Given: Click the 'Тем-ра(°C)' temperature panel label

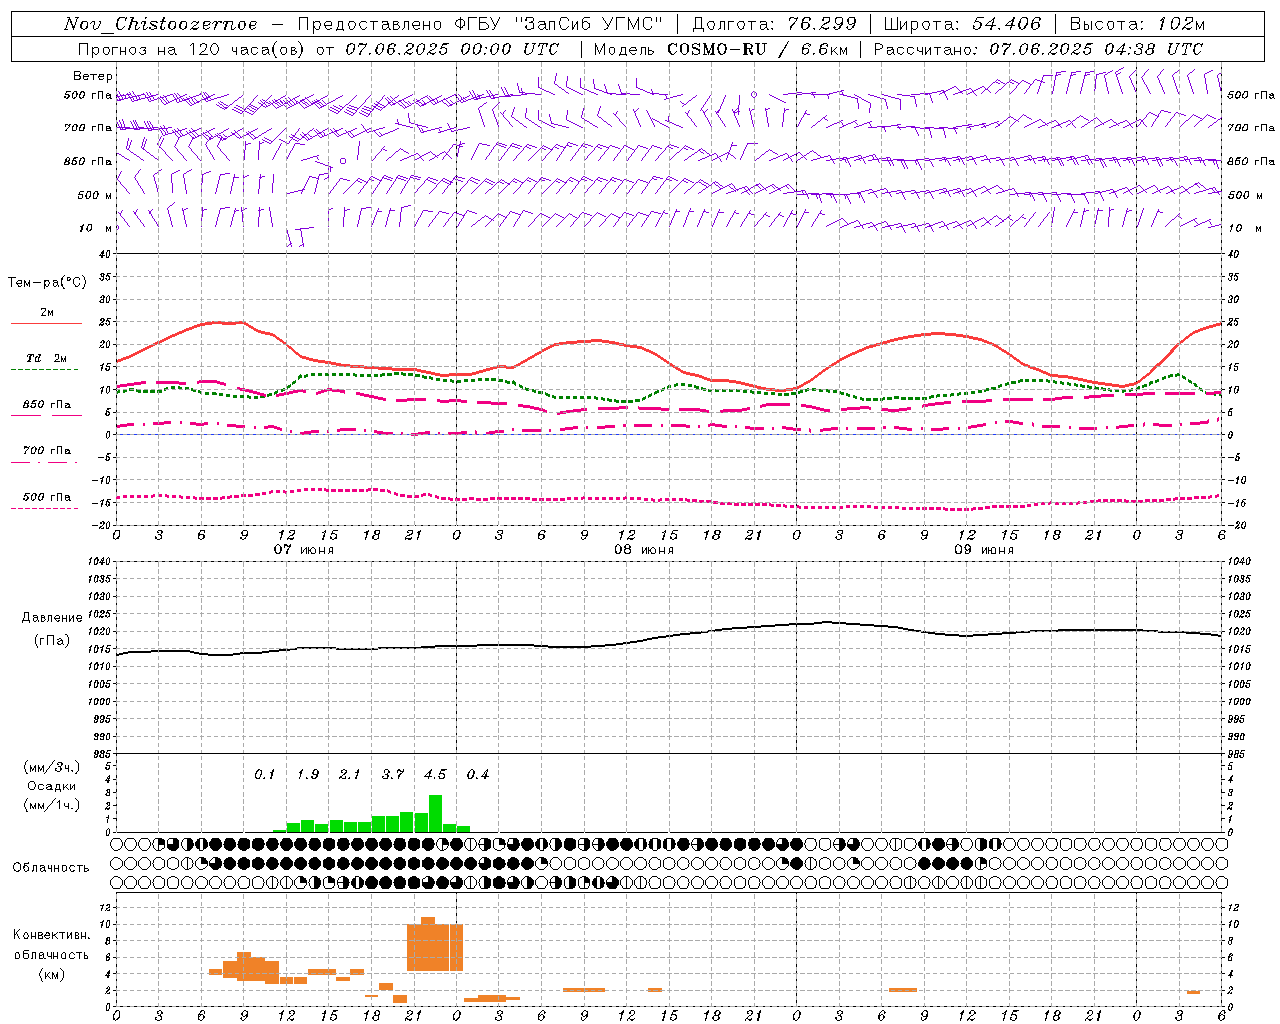Looking at the screenshot, I should point(47,283).
